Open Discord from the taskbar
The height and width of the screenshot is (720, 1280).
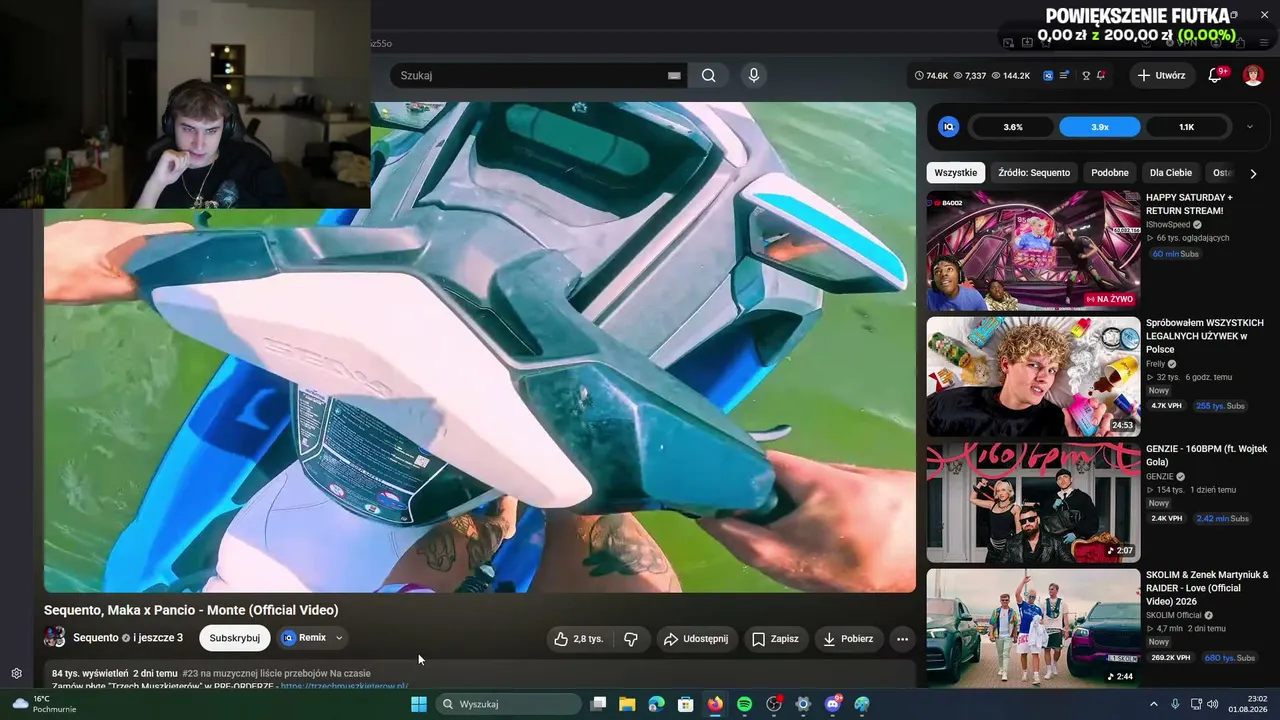(x=833, y=704)
